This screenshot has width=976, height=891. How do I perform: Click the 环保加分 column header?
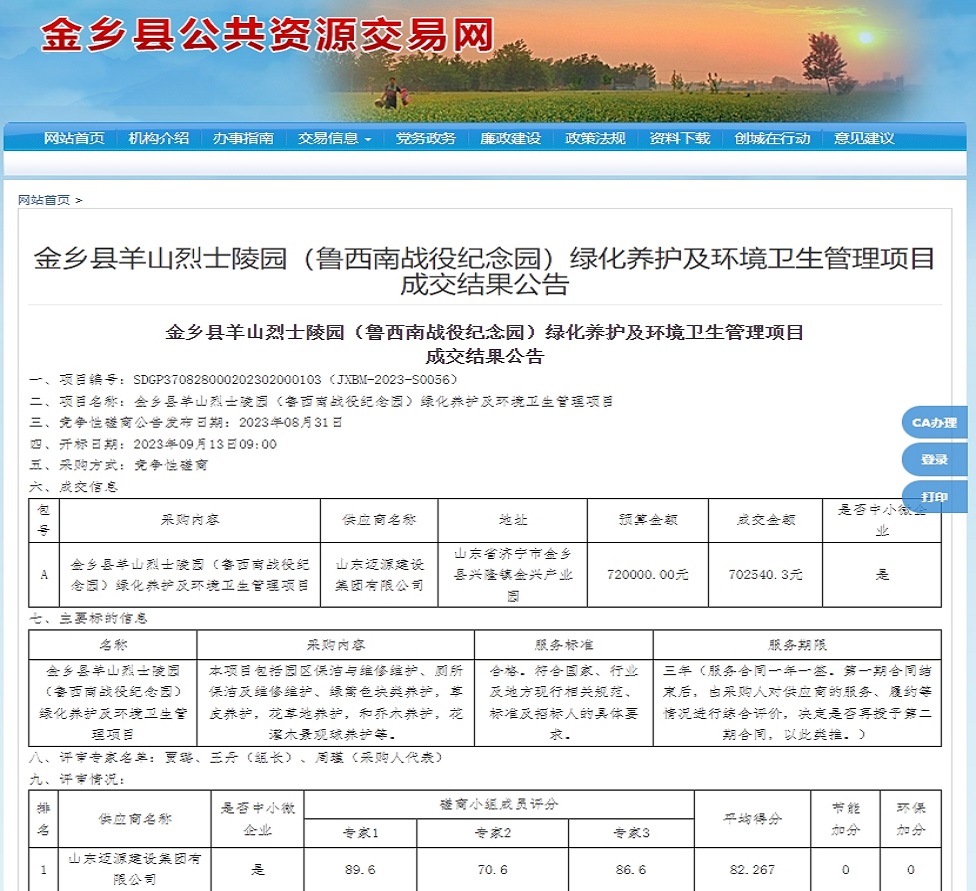tap(911, 819)
